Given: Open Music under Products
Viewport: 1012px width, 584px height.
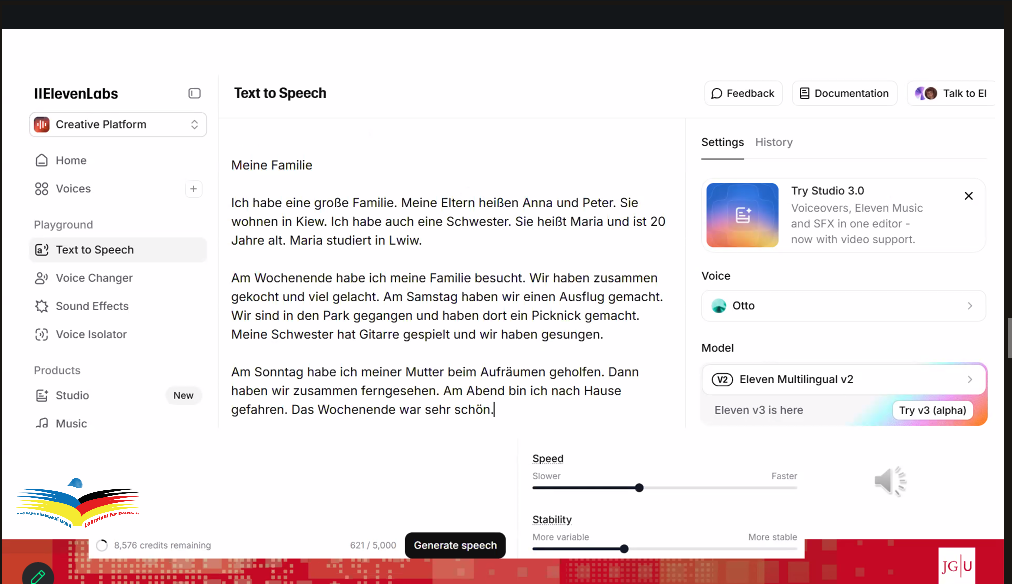Looking at the screenshot, I should click(x=71, y=423).
